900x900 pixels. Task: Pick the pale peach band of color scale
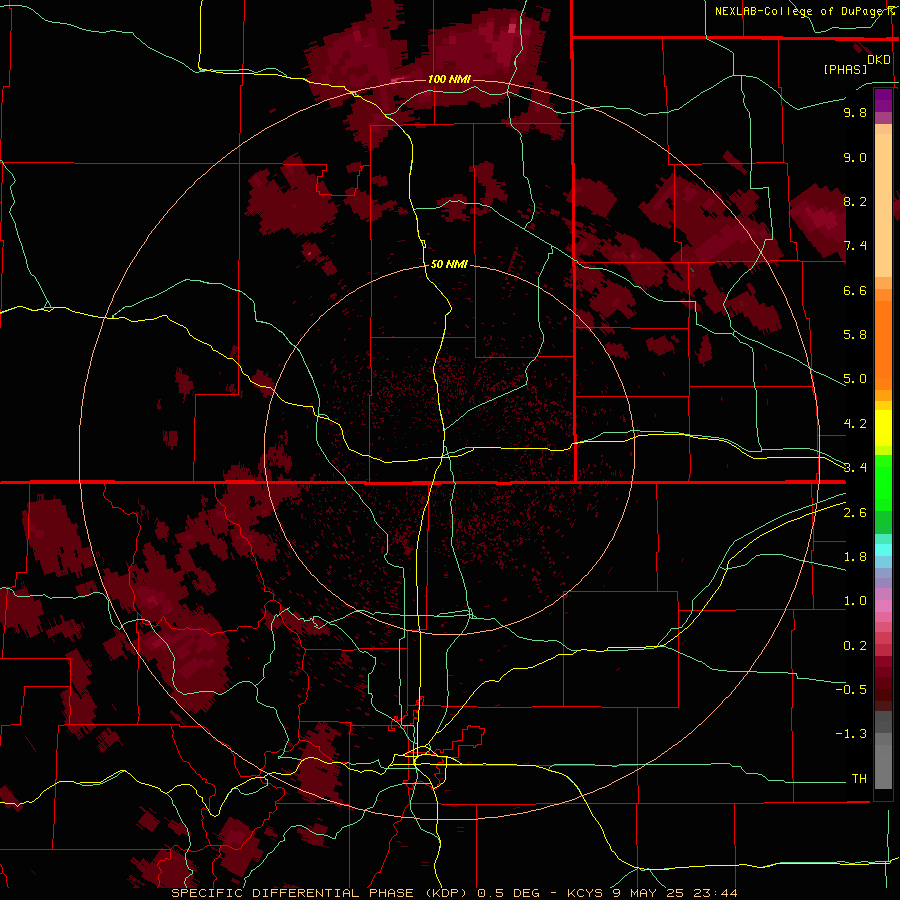883,205
